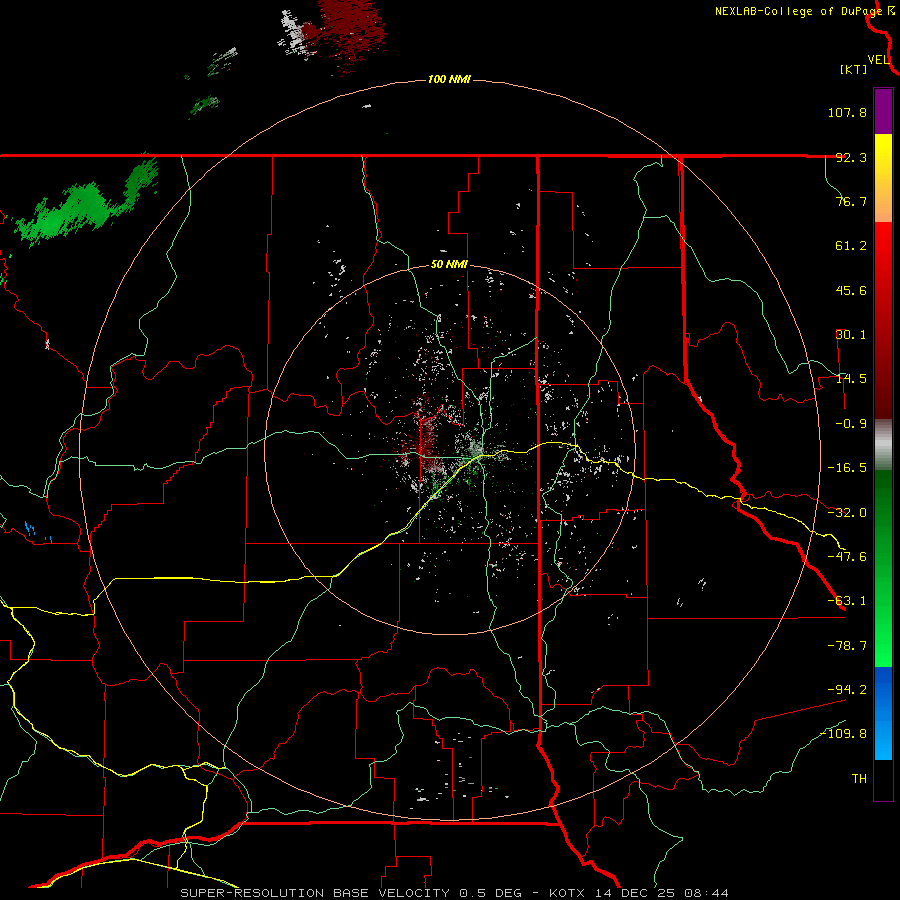Click the TH threshold label

click(859, 779)
